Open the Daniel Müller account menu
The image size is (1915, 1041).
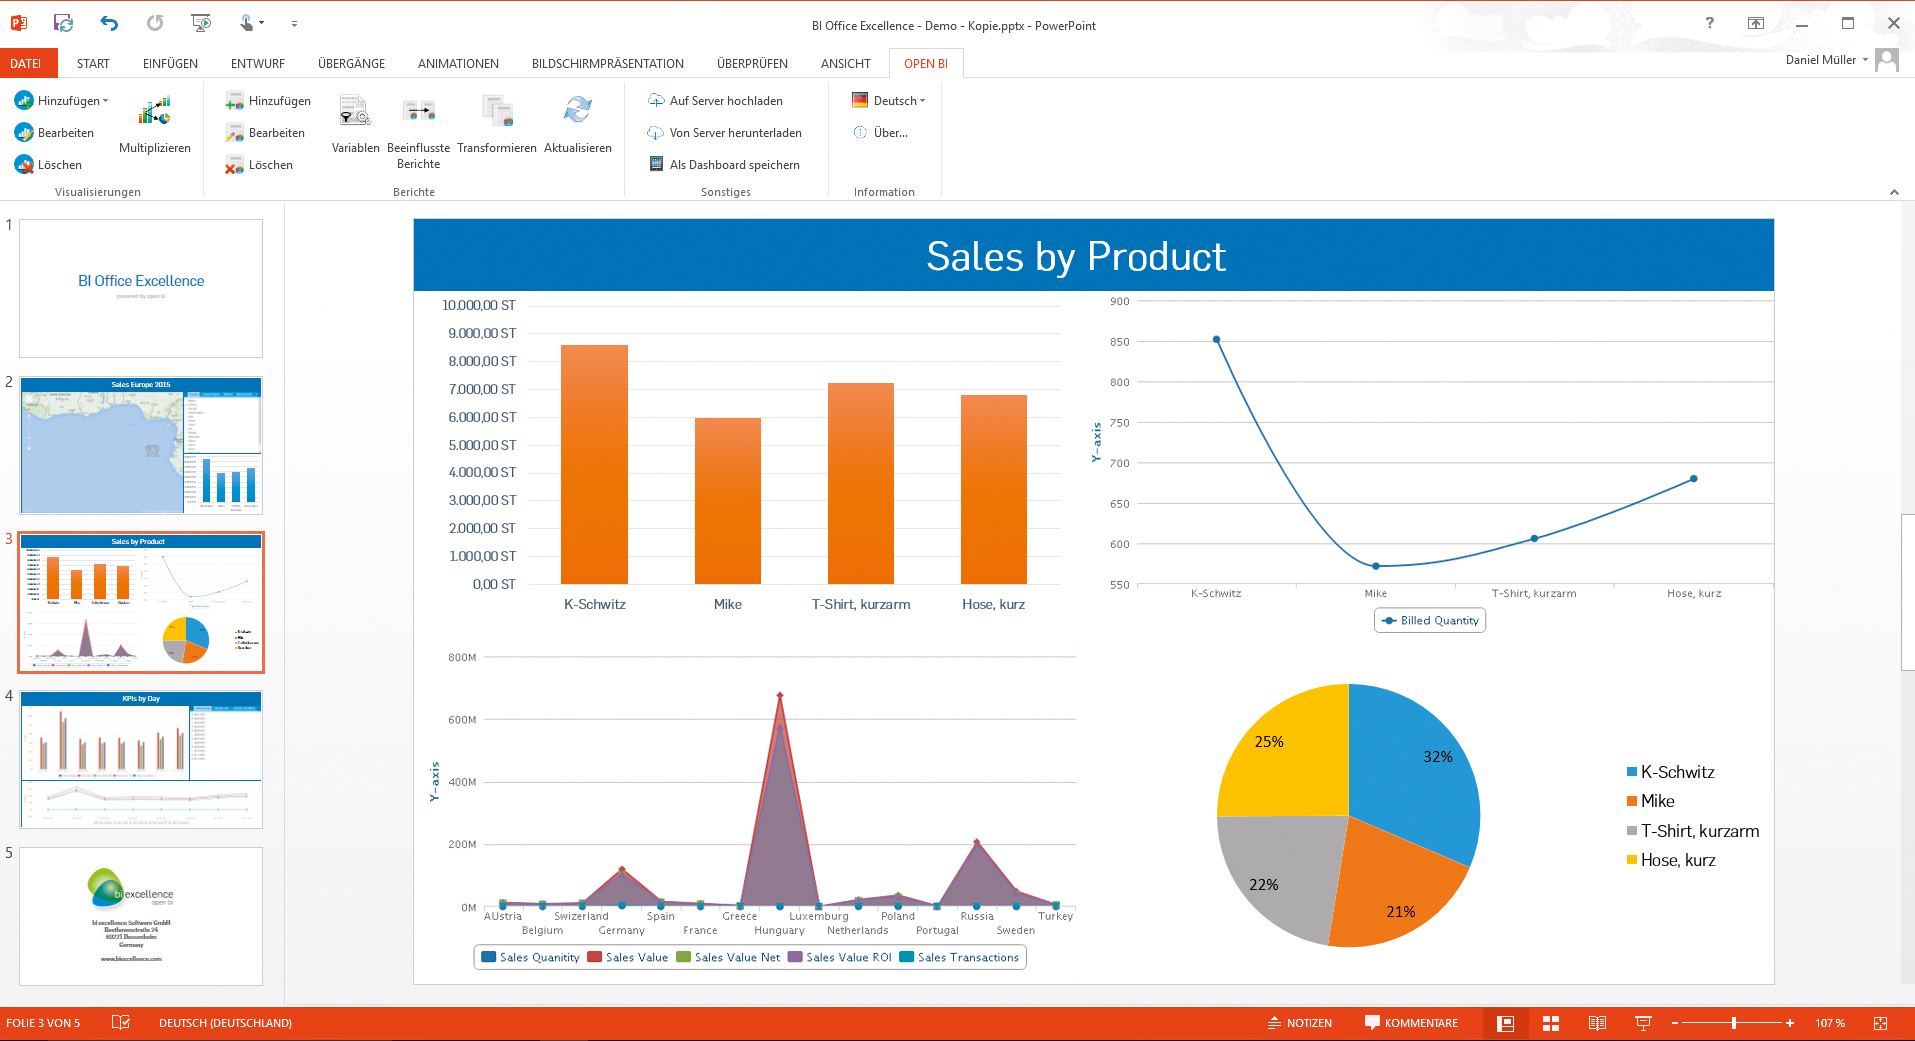point(1826,60)
